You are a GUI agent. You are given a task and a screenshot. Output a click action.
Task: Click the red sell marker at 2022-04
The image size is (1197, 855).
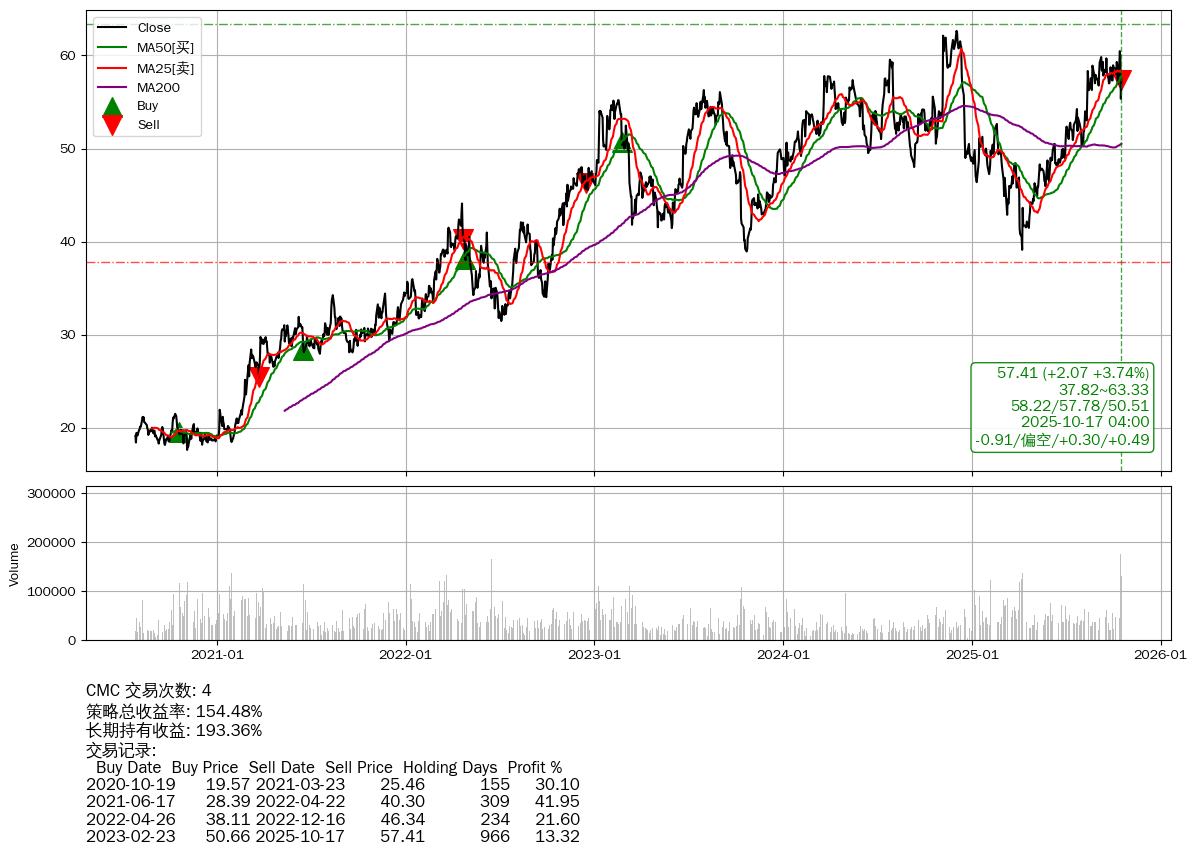[x=463, y=239]
